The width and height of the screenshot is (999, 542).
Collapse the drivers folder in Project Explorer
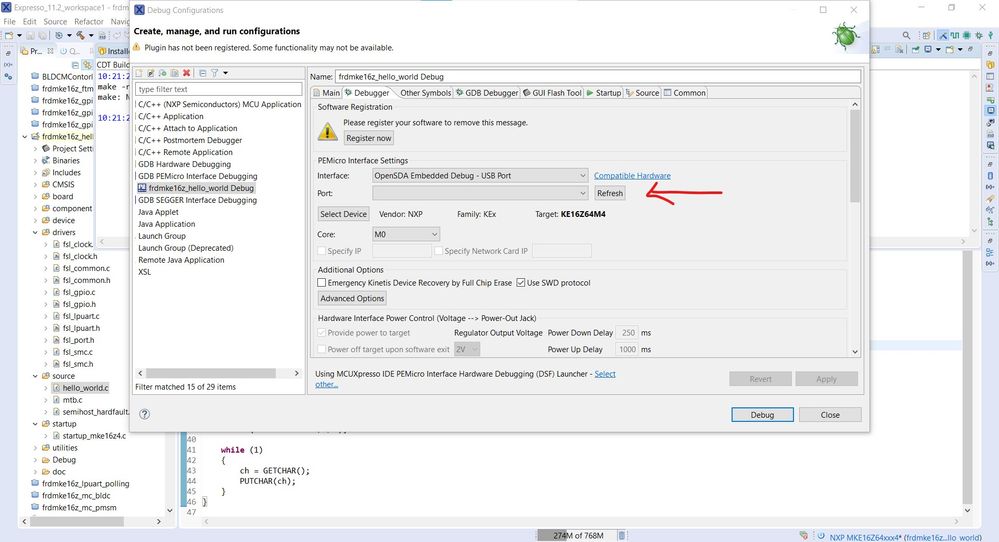click(x=35, y=232)
